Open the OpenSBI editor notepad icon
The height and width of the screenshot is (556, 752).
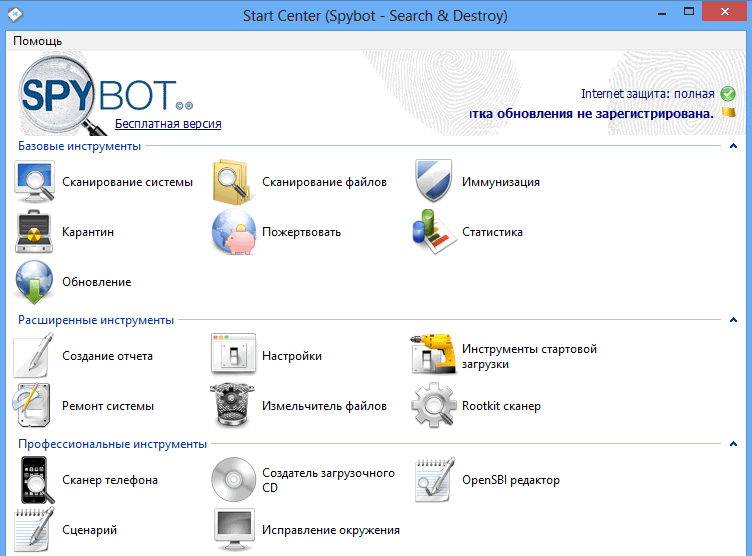(x=435, y=480)
